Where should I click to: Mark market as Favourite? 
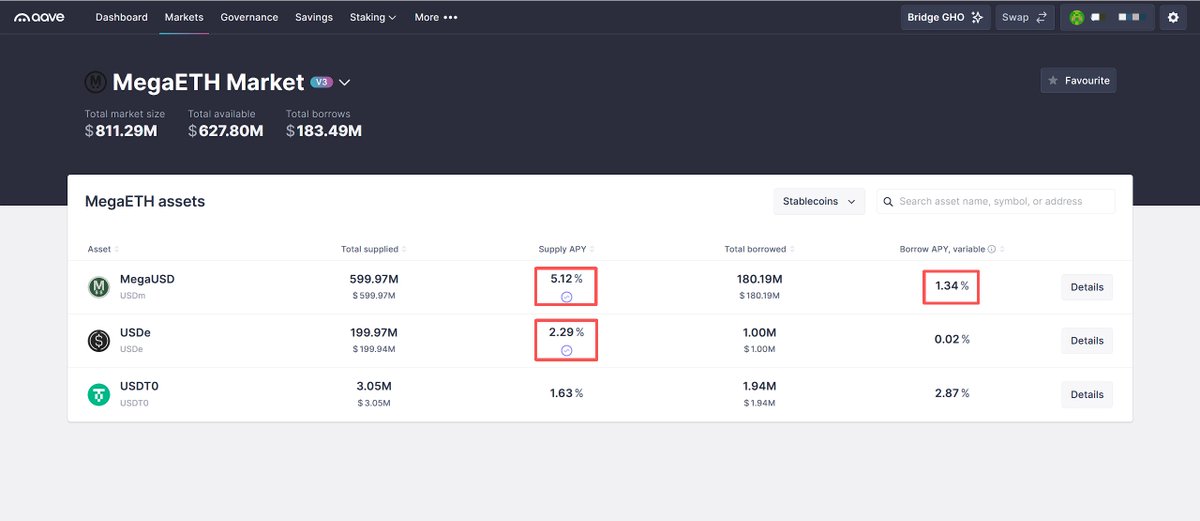pyautogui.click(x=1078, y=80)
